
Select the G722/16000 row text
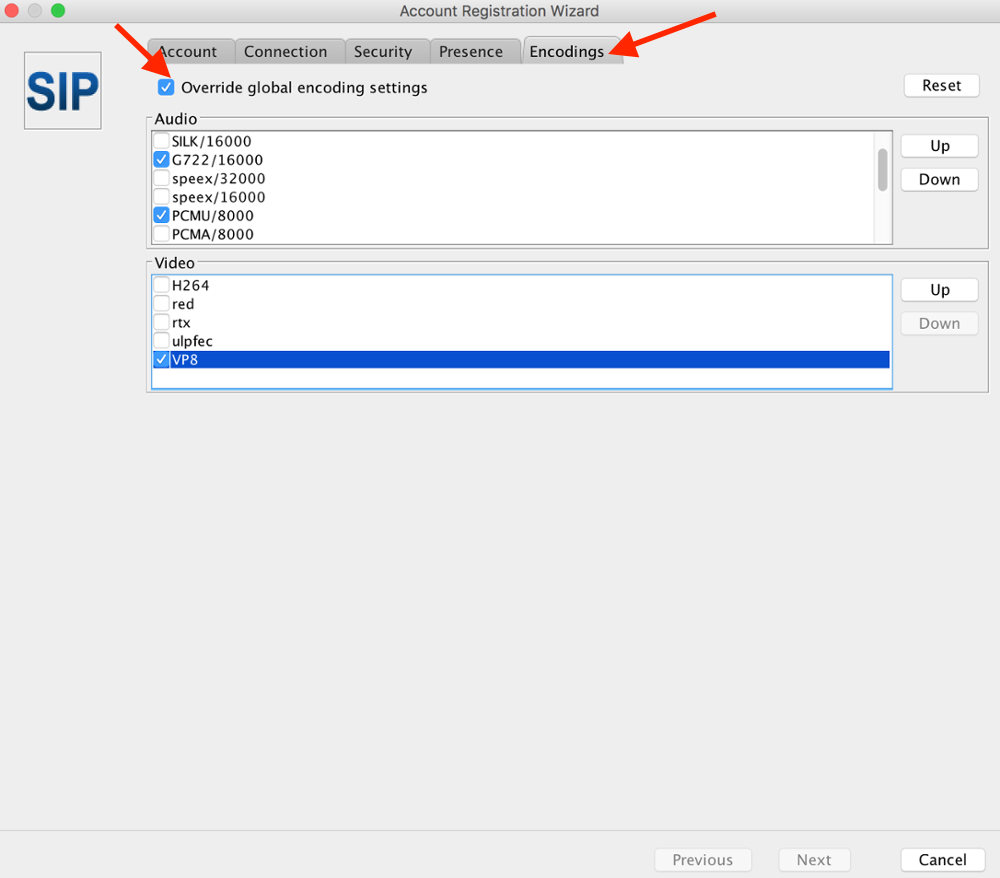coord(217,159)
